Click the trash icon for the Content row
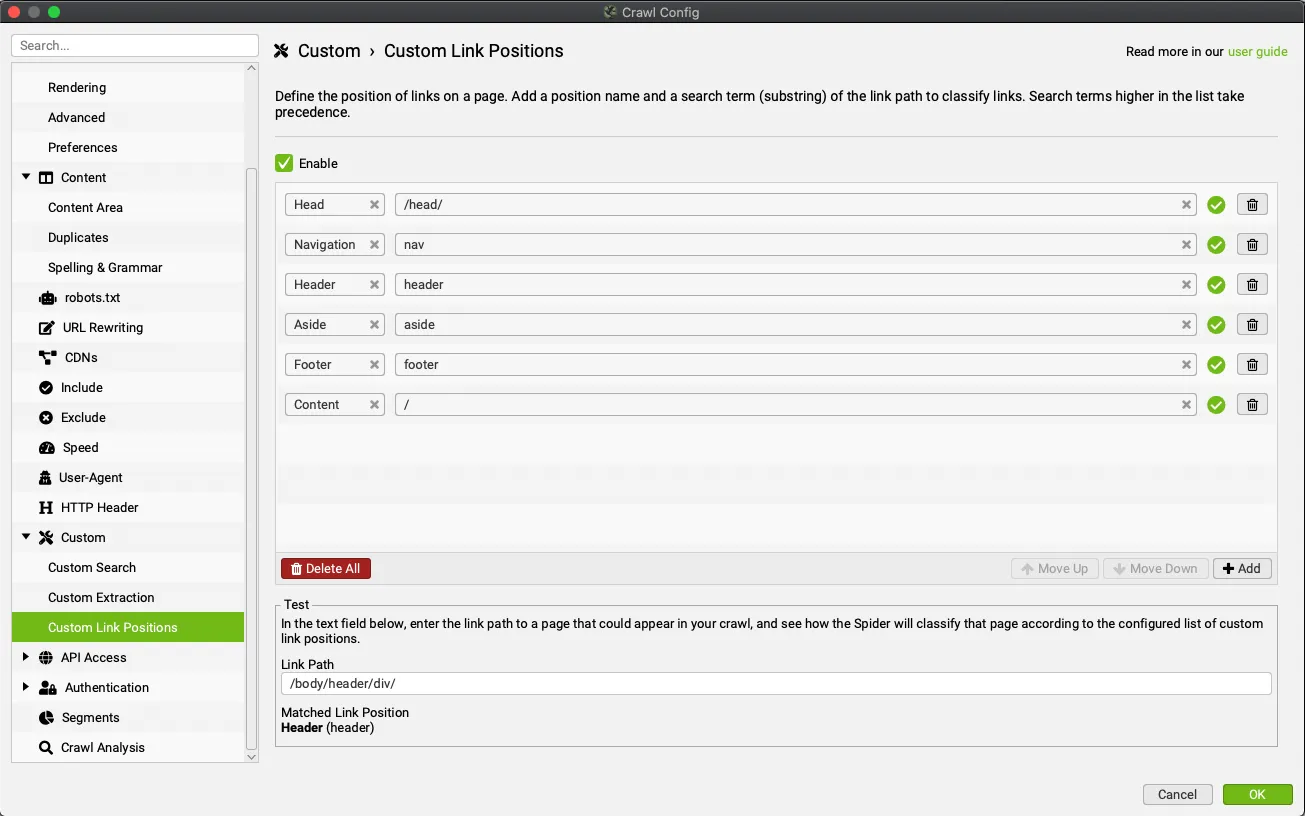Screen dimensions: 1305x816 click(1252, 405)
